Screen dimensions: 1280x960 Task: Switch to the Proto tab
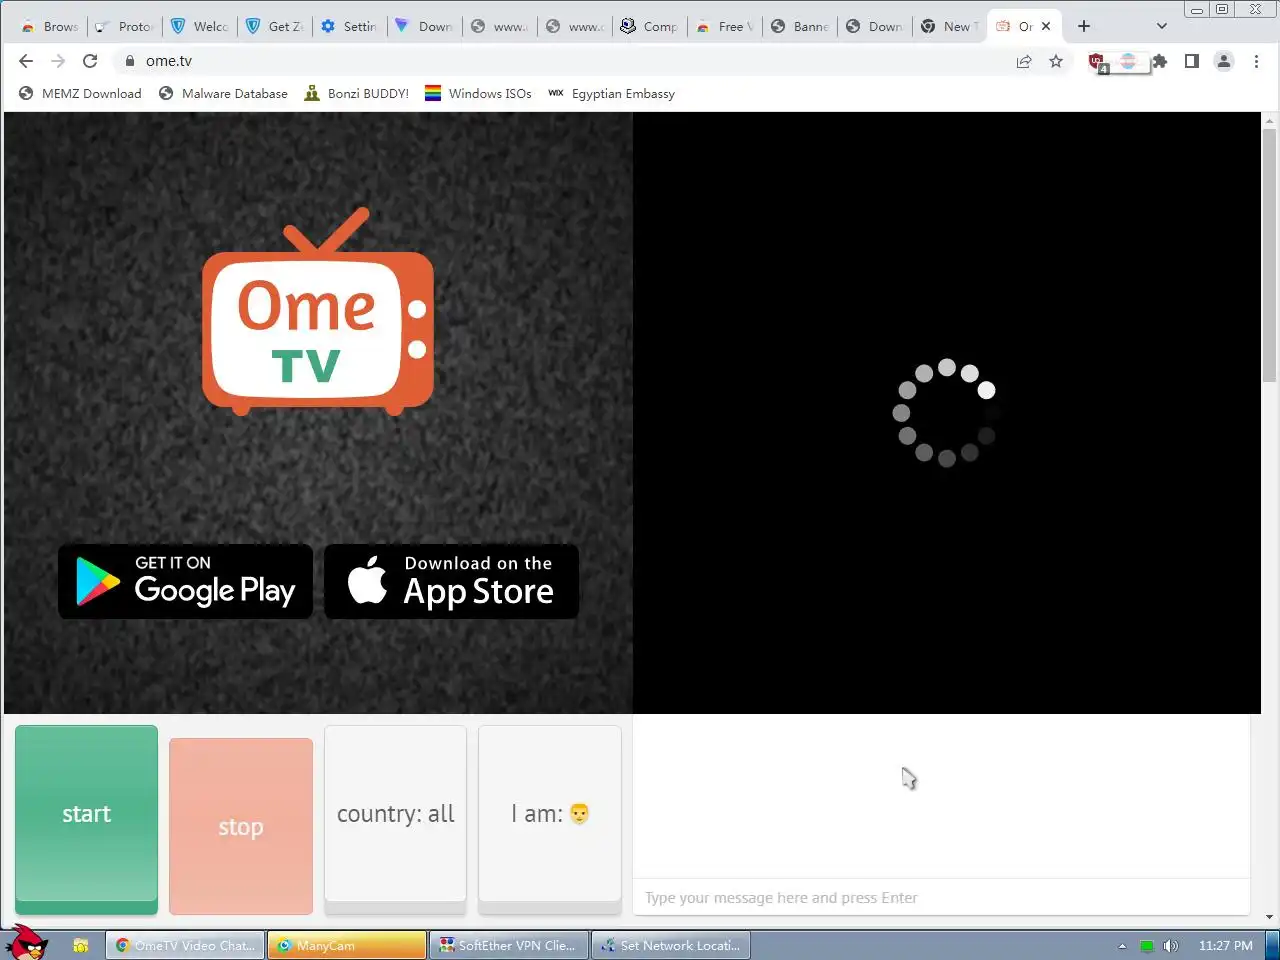click(124, 26)
